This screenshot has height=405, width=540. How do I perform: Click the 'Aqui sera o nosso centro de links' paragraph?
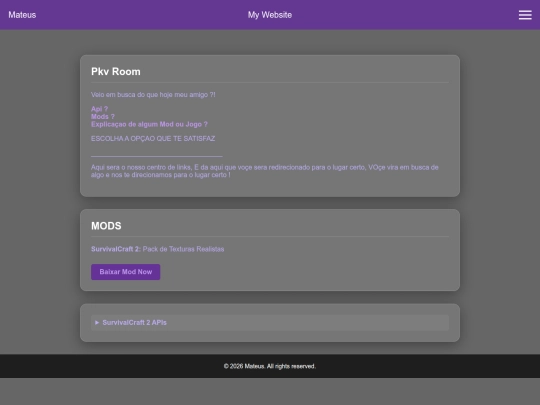tap(264, 171)
